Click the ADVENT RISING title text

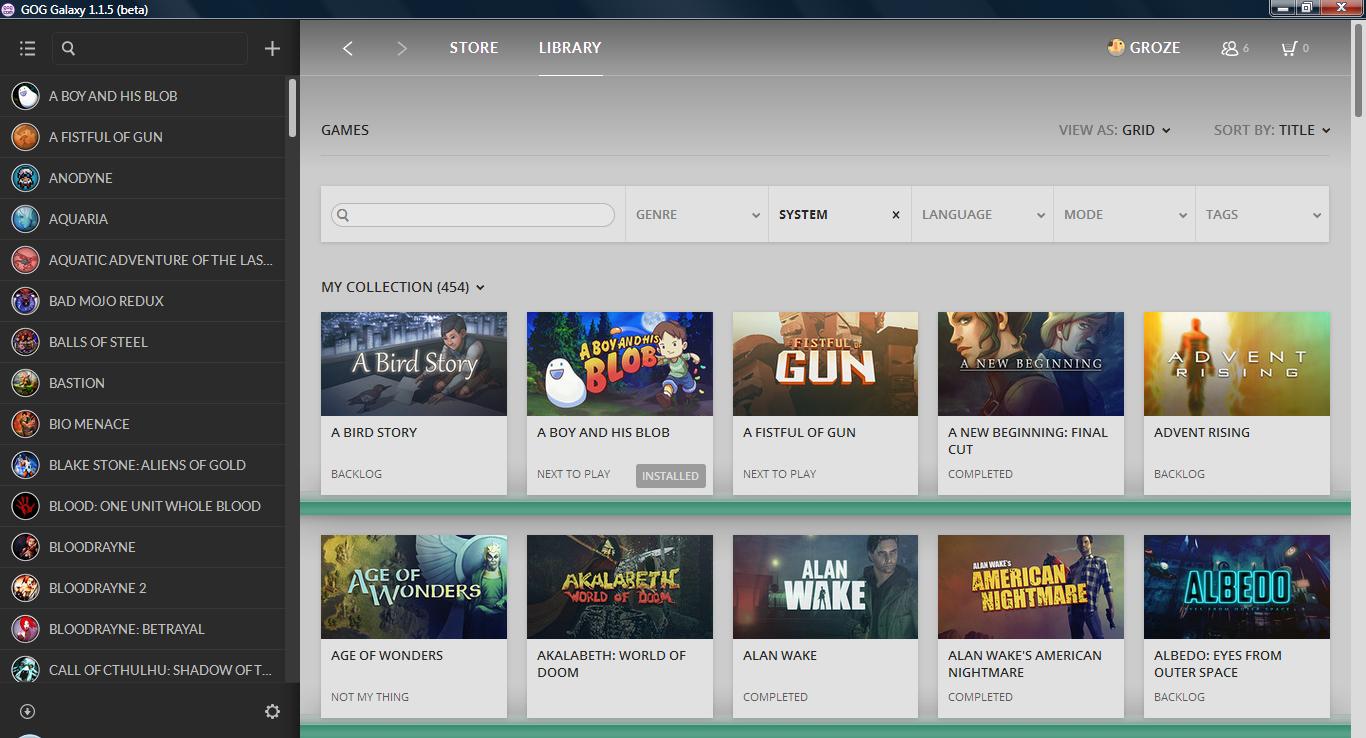pyautogui.click(x=1202, y=433)
